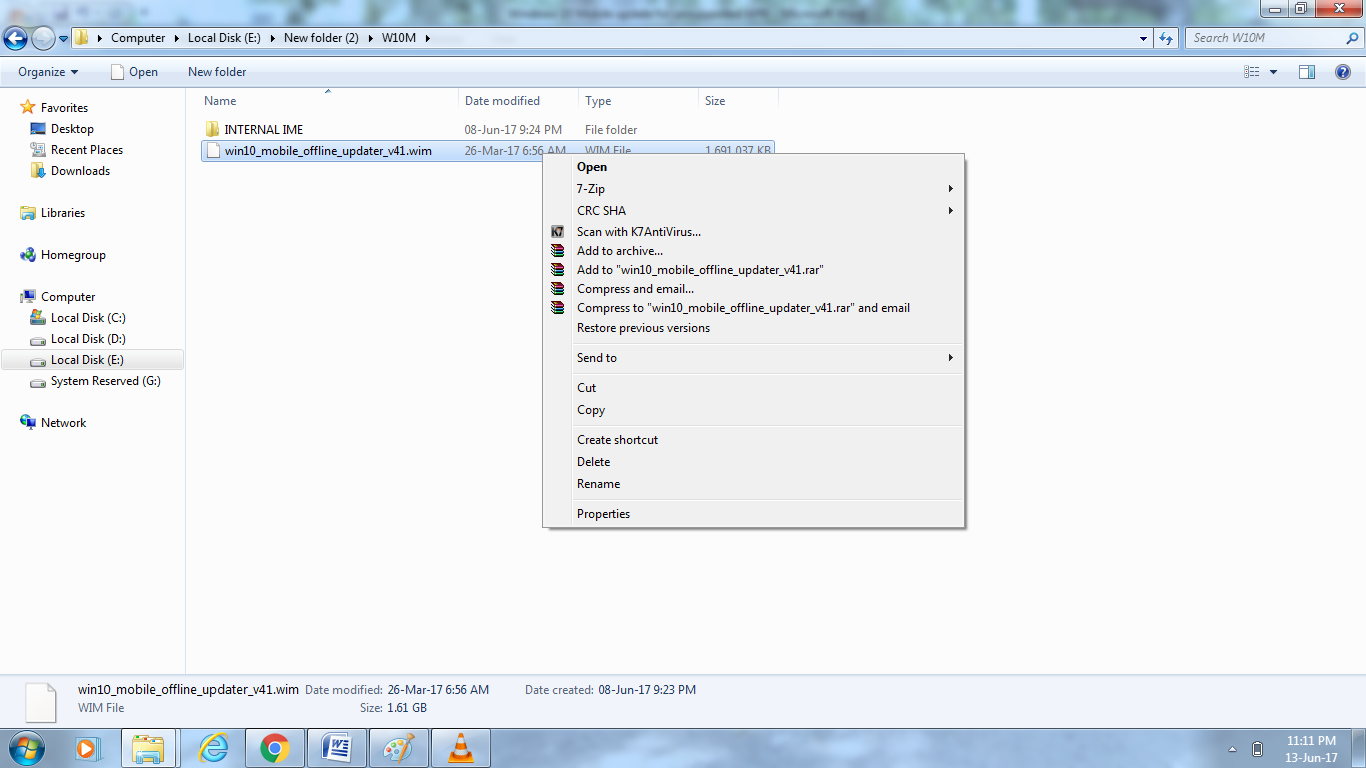Click the search magnifier icon
The height and width of the screenshot is (768, 1366).
[1353, 38]
